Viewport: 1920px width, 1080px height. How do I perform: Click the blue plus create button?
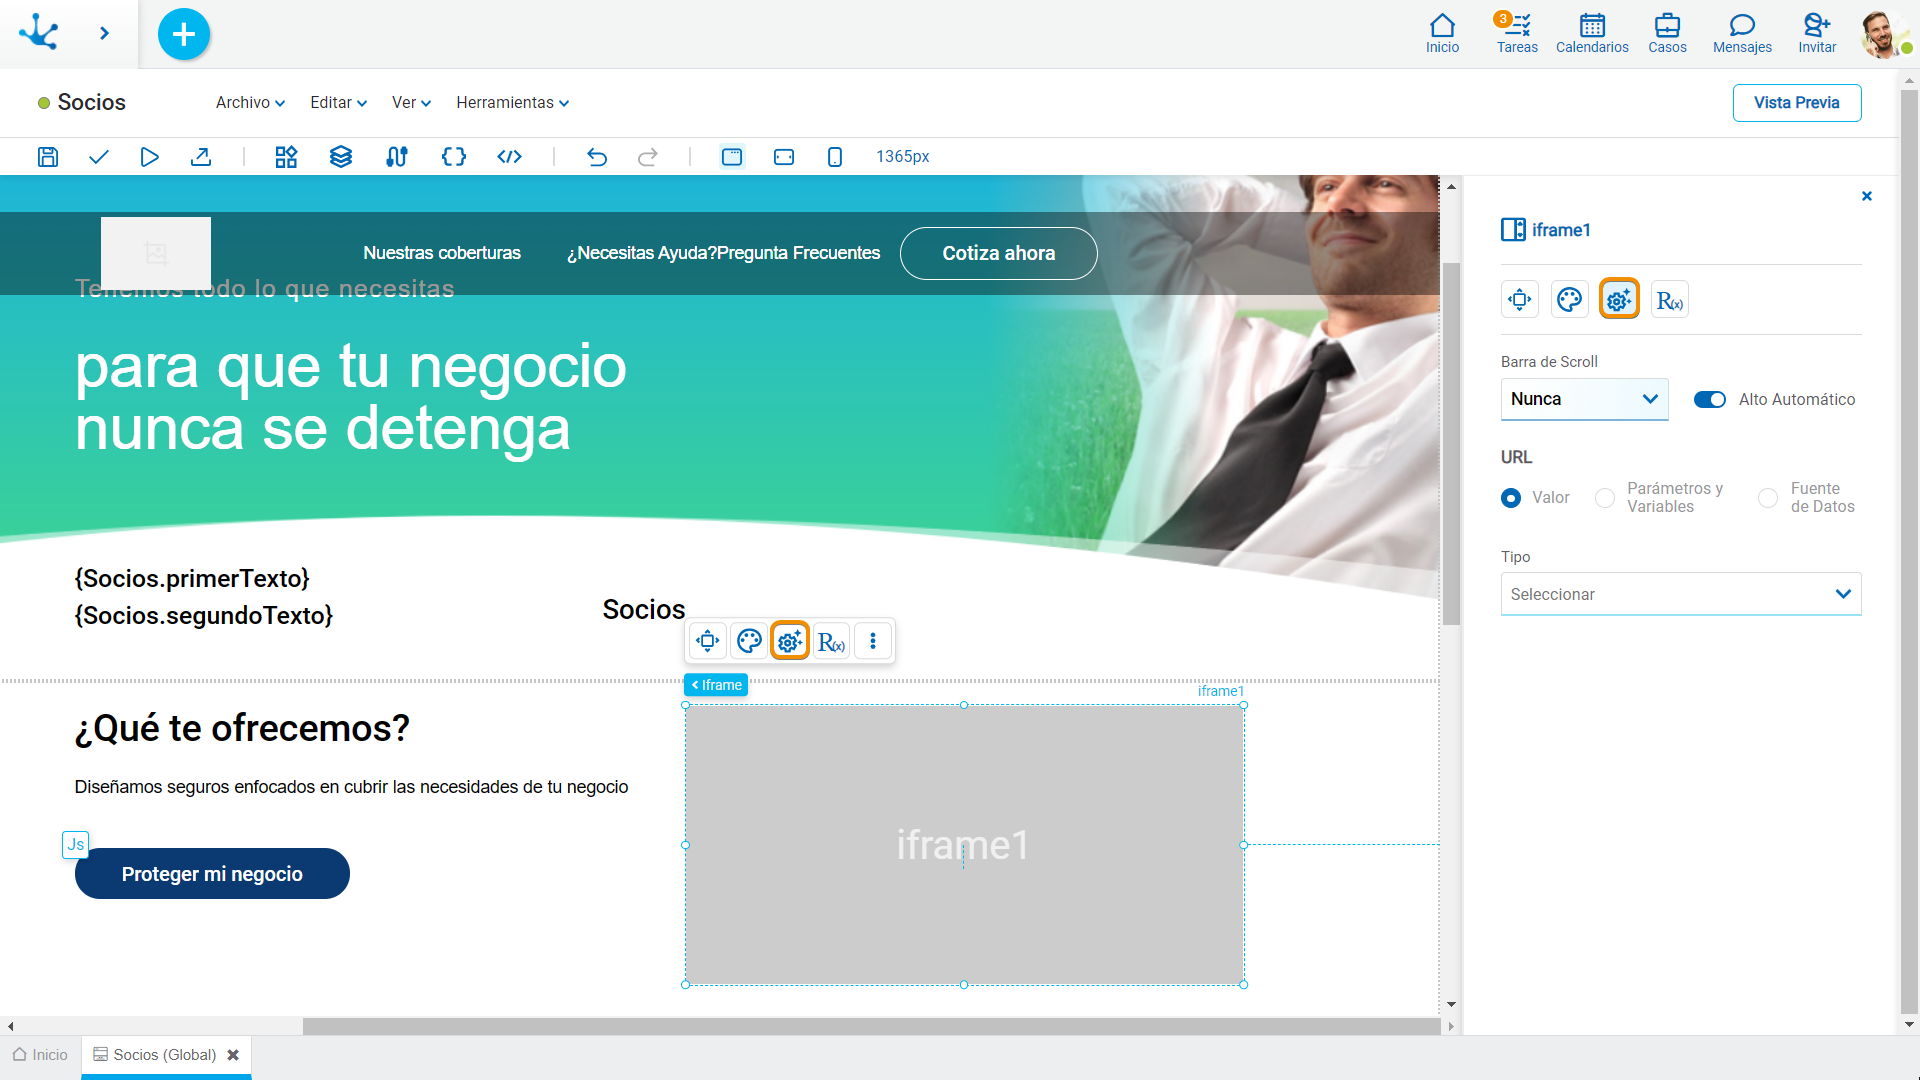click(184, 34)
